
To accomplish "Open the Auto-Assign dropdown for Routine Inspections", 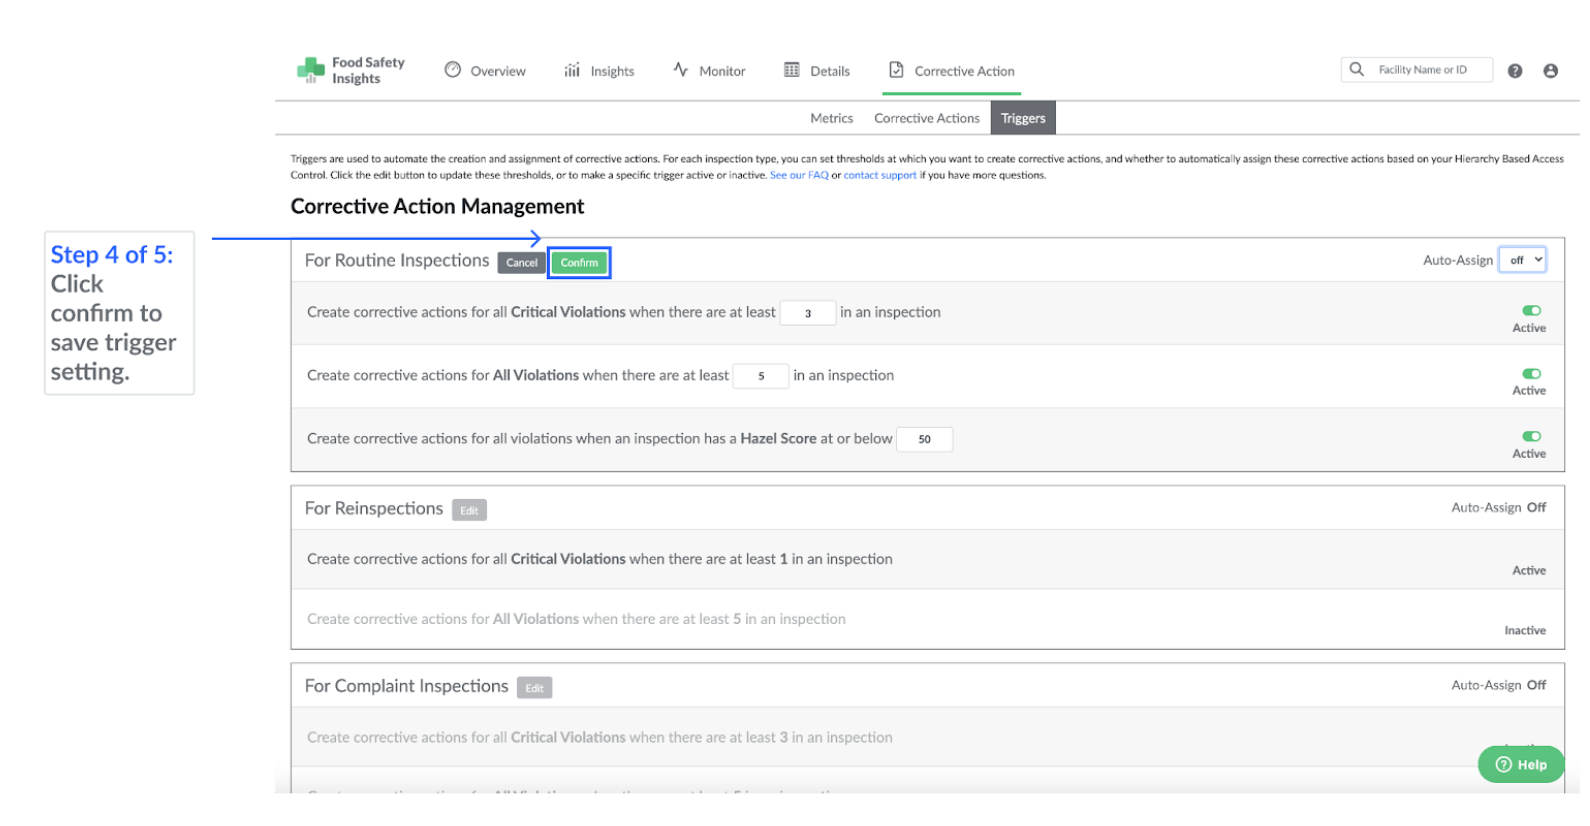I will pos(1523,260).
